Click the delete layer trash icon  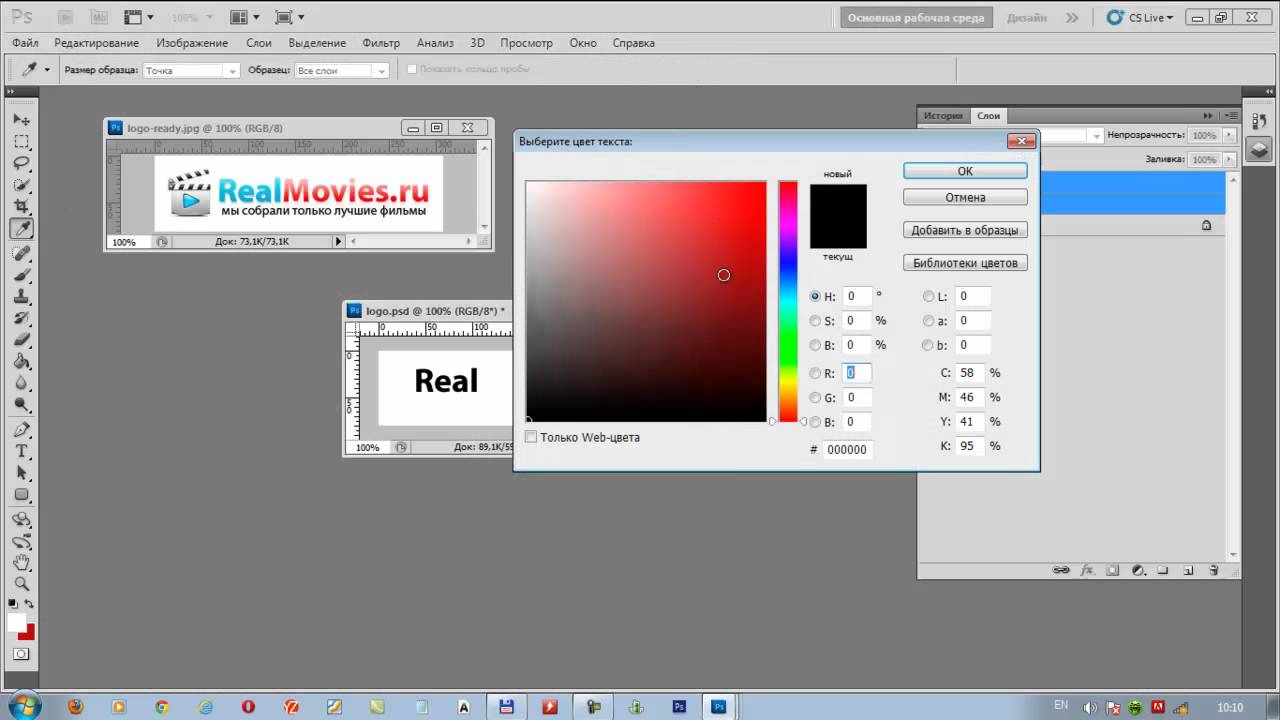click(x=1214, y=570)
